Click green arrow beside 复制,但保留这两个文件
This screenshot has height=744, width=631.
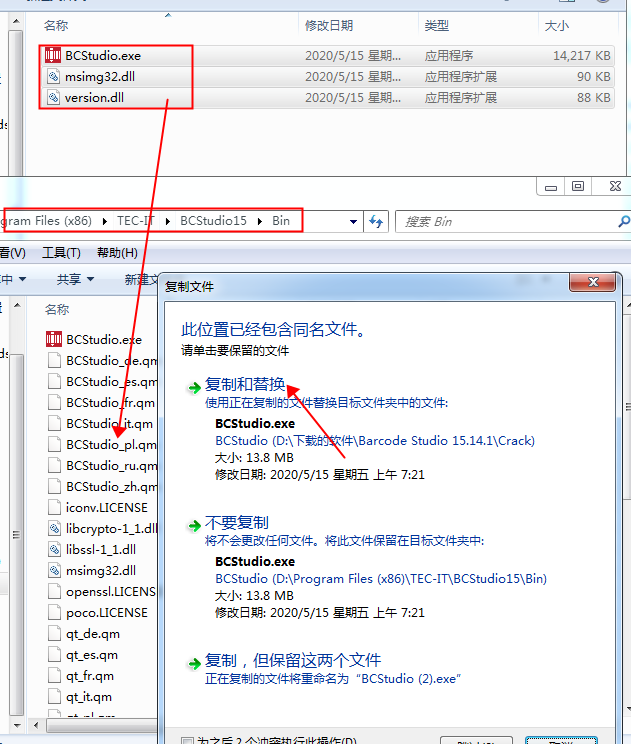pos(194,663)
